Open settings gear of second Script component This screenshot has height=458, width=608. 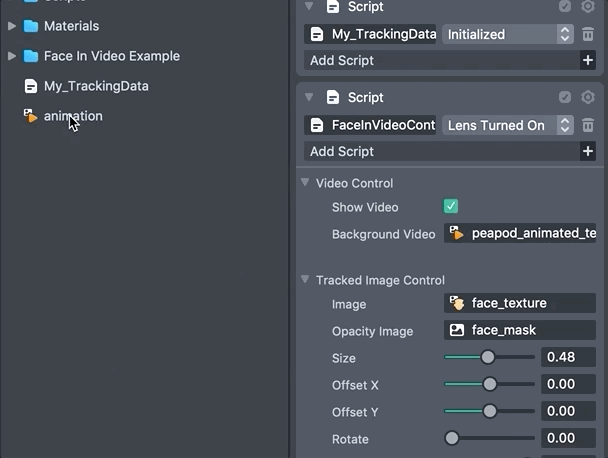(588, 97)
